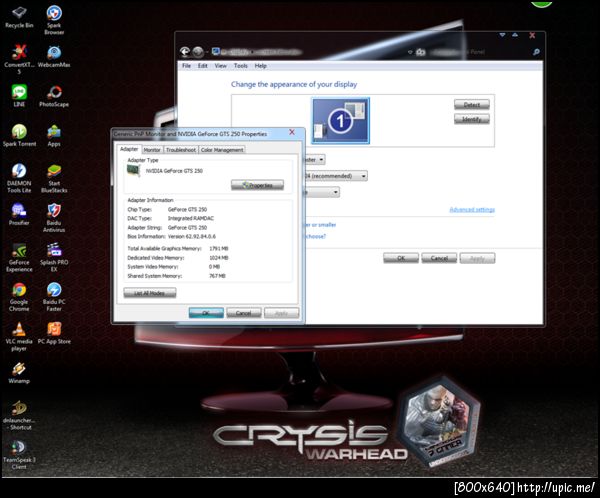Click OK in the display settings window
600x498 pixels.
point(401,258)
